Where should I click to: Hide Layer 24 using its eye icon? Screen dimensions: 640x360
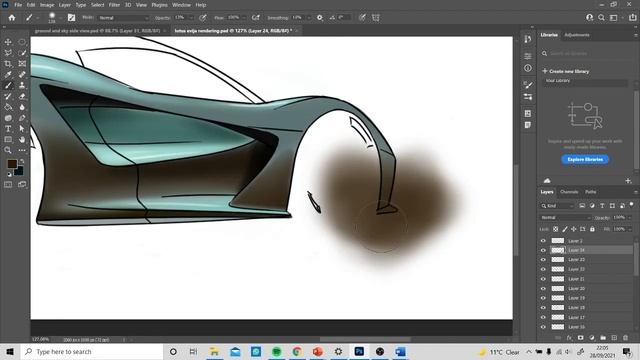click(543, 250)
